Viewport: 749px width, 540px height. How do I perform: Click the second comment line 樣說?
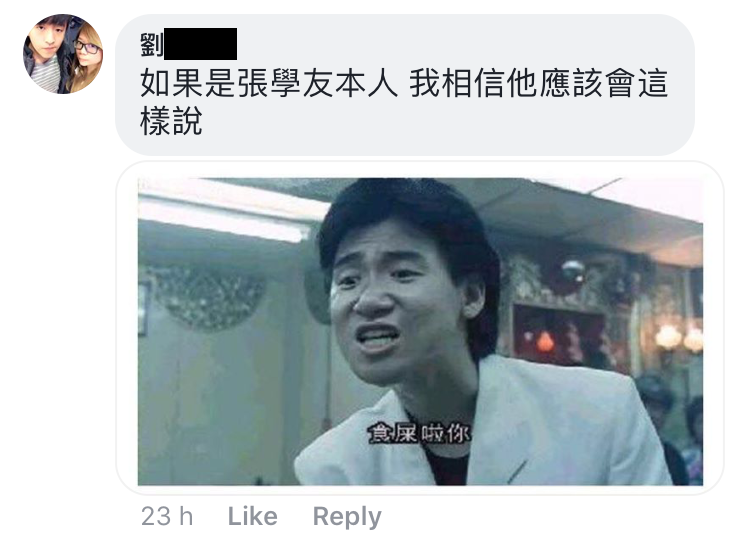(x=171, y=120)
